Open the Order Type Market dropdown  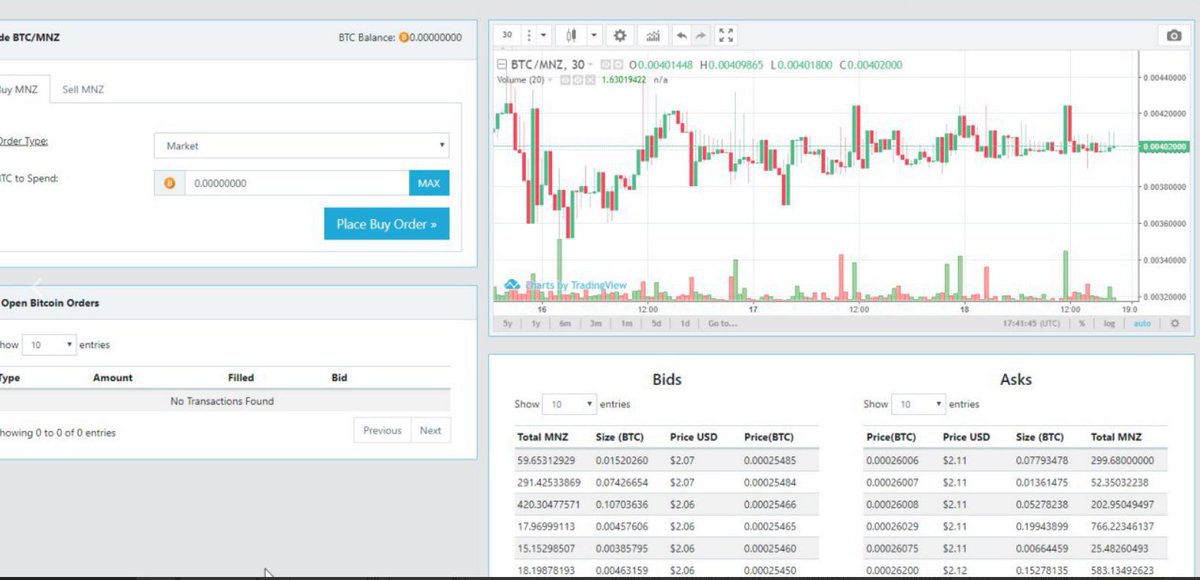click(x=301, y=146)
